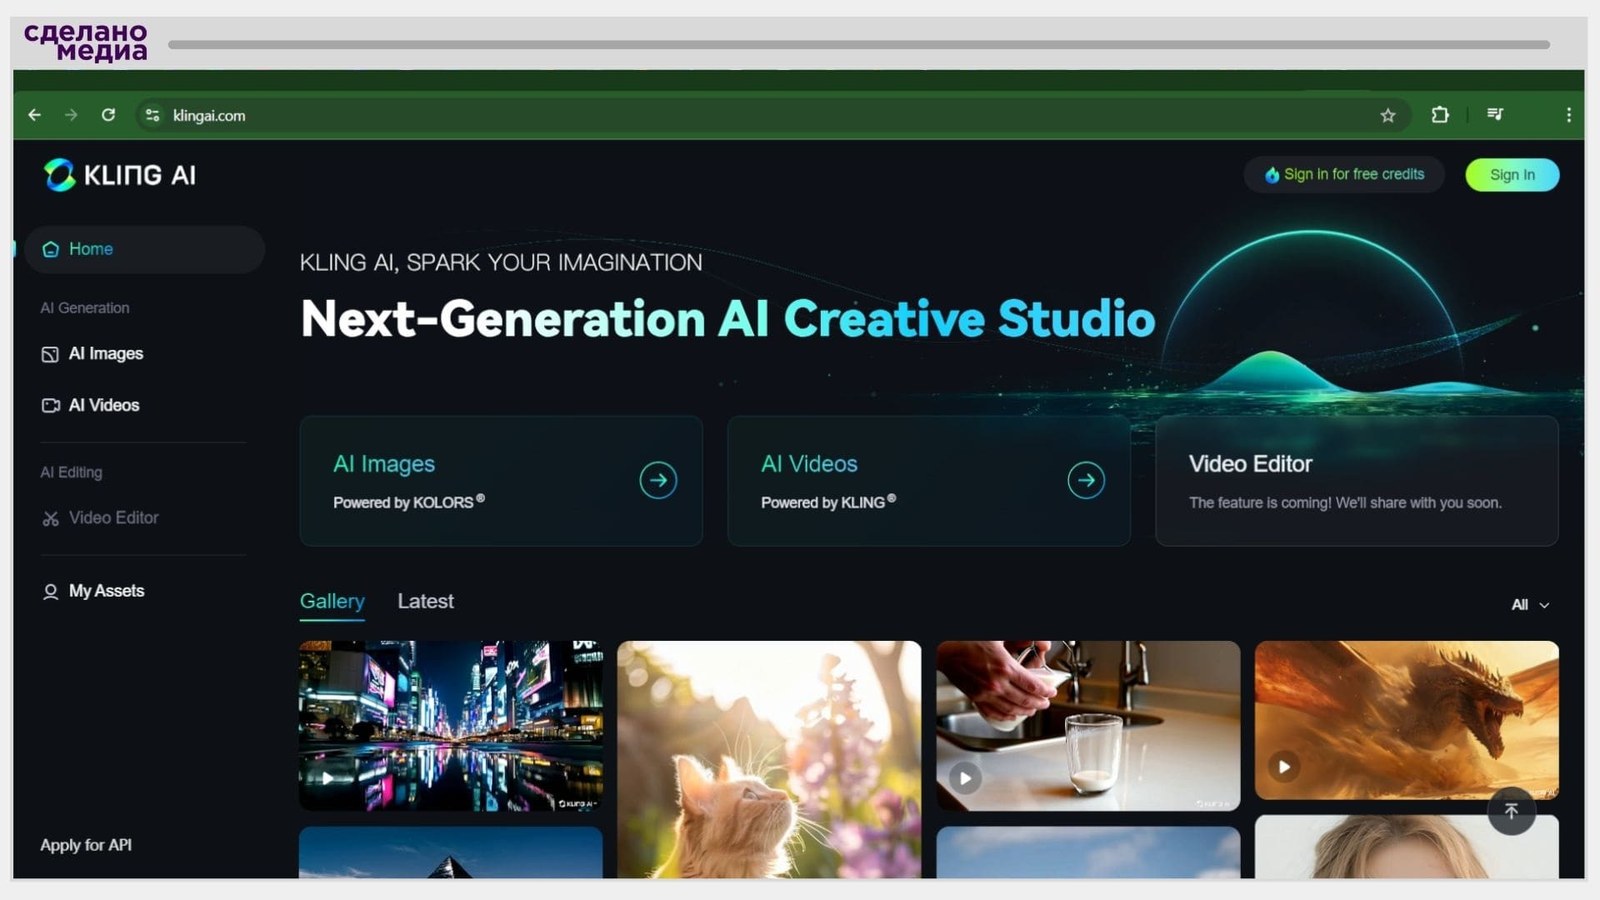Open Home in the sidebar
This screenshot has height=900, width=1600.
point(145,249)
